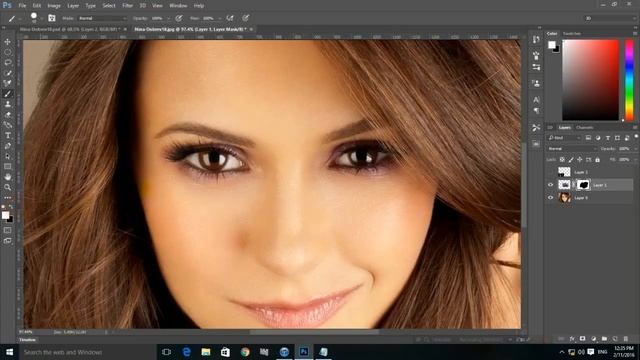Screen dimensions: 640x360
Task: Open brush Opacity slider arrow
Action: [x=168, y=18]
